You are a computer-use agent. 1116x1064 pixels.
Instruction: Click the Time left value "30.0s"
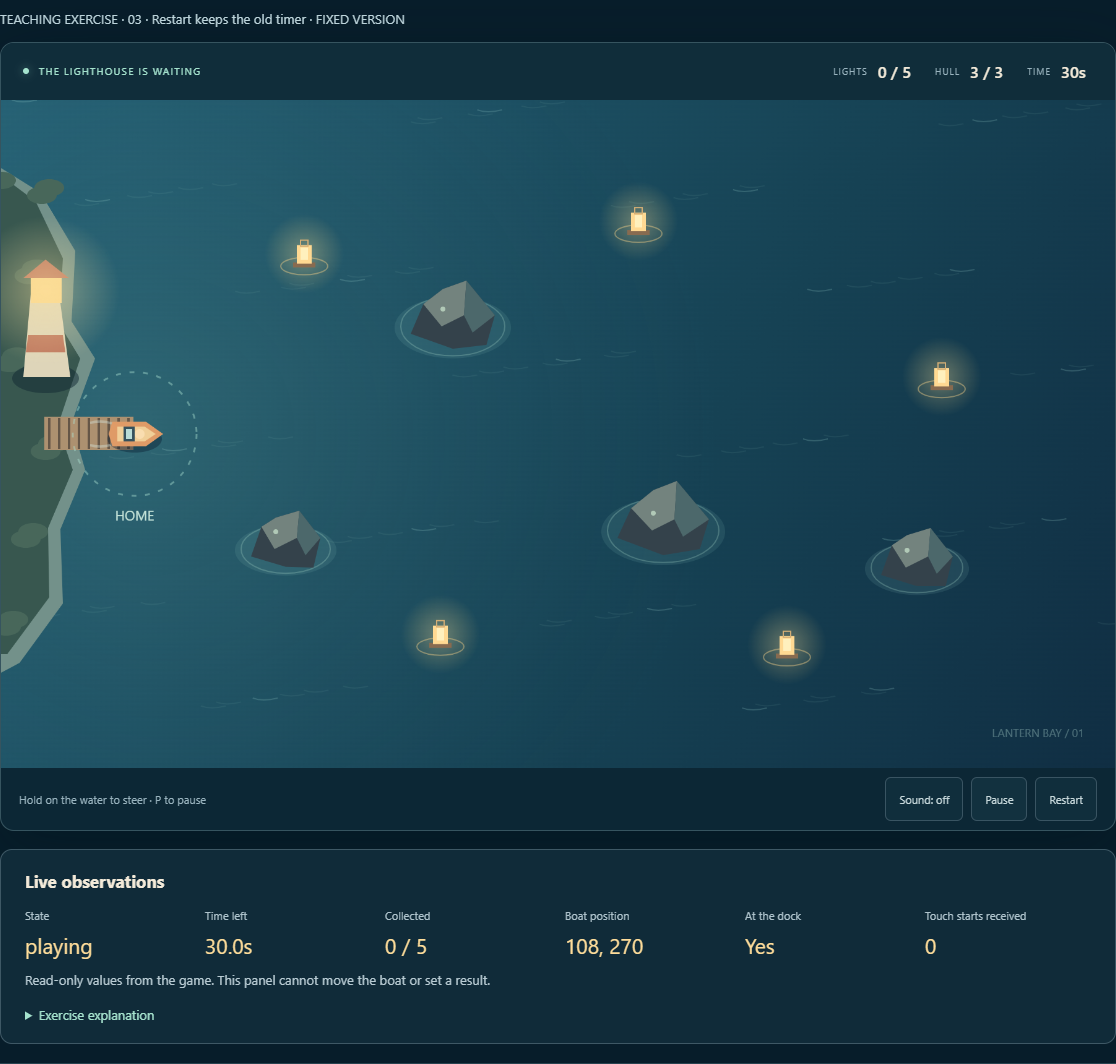point(228,947)
